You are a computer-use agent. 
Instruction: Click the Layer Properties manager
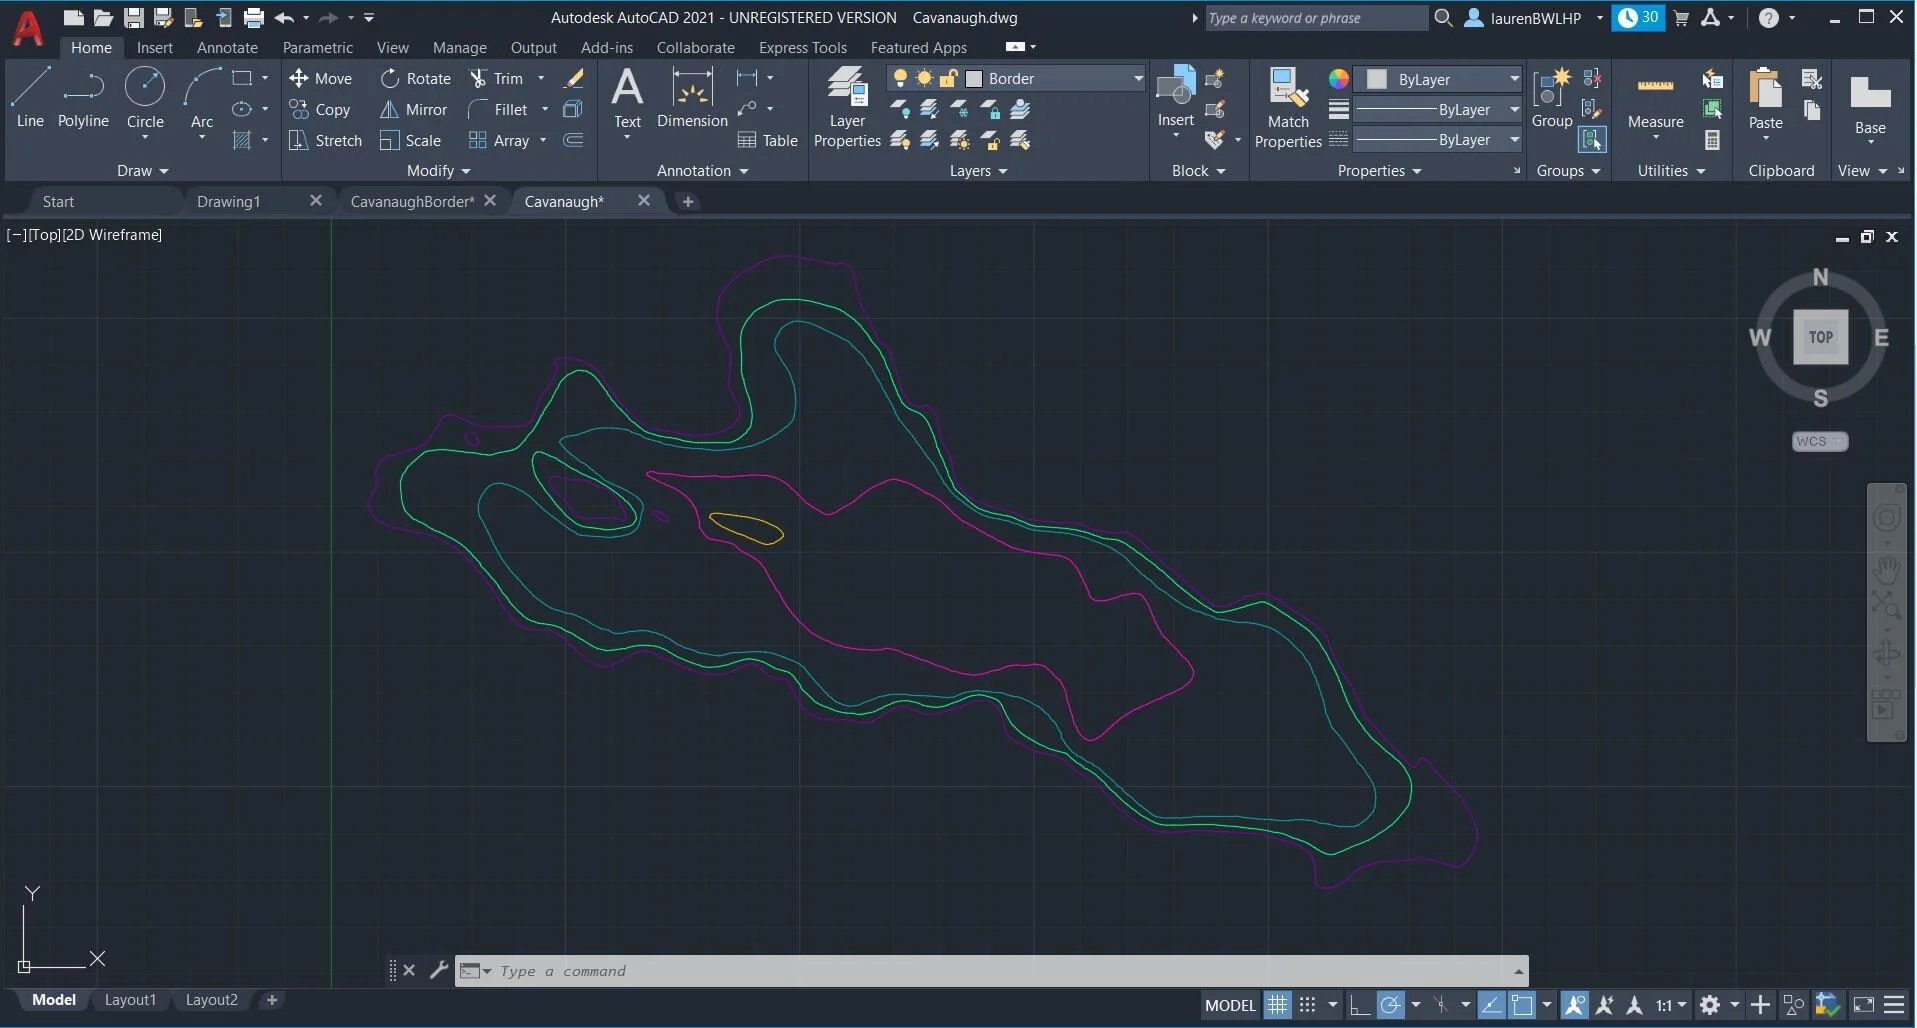[846, 104]
